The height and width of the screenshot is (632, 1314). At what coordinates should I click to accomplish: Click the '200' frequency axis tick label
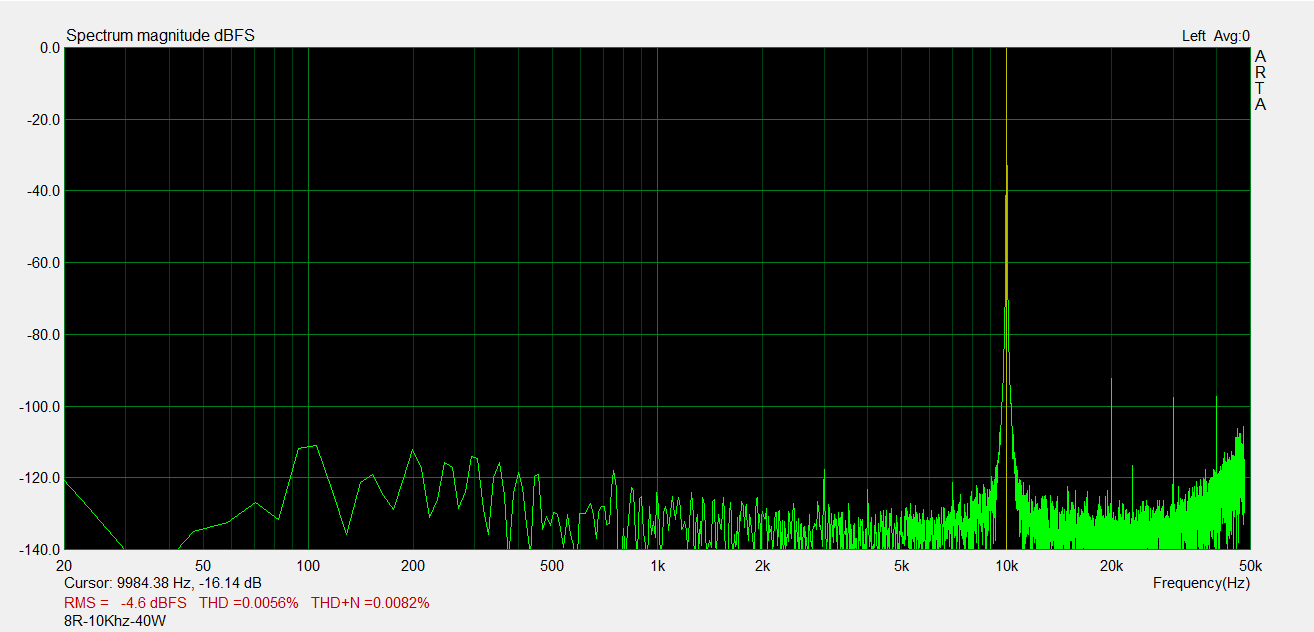tap(413, 566)
